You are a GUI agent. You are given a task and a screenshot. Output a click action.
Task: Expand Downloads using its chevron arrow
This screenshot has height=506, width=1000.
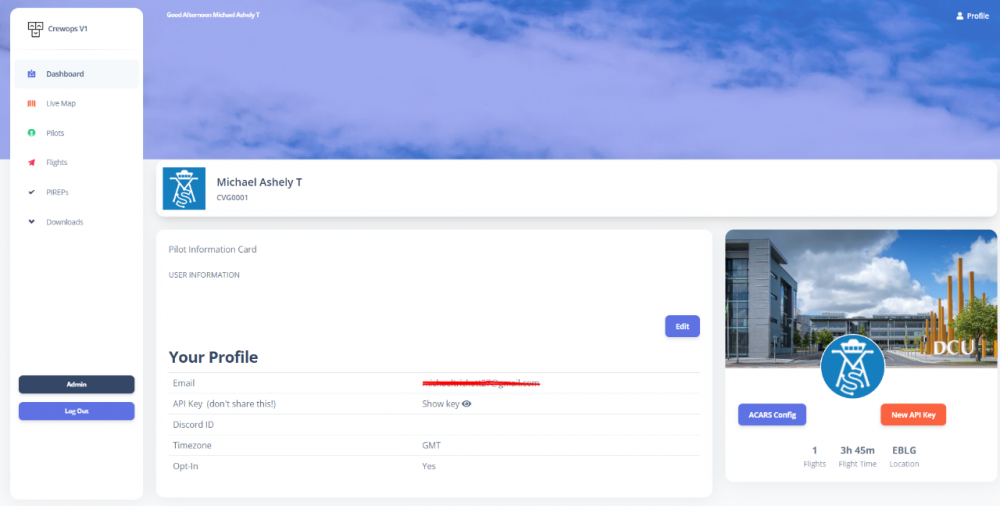click(31, 222)
